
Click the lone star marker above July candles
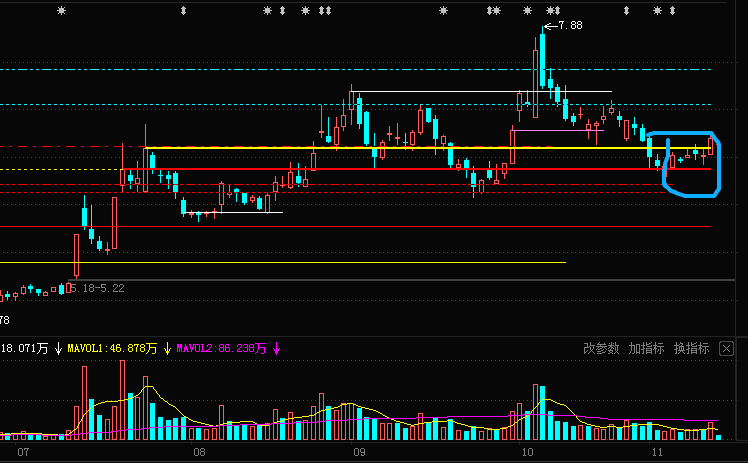click(62, 10)
